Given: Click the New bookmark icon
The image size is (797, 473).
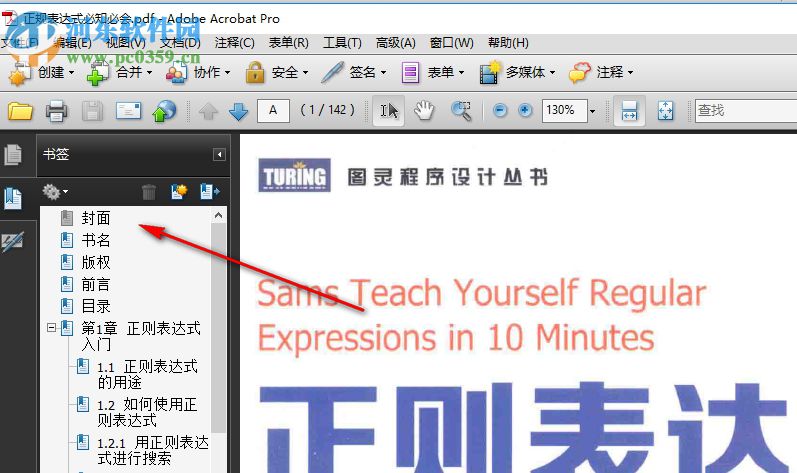Looking at the screenshot, I should click(179, 192).
